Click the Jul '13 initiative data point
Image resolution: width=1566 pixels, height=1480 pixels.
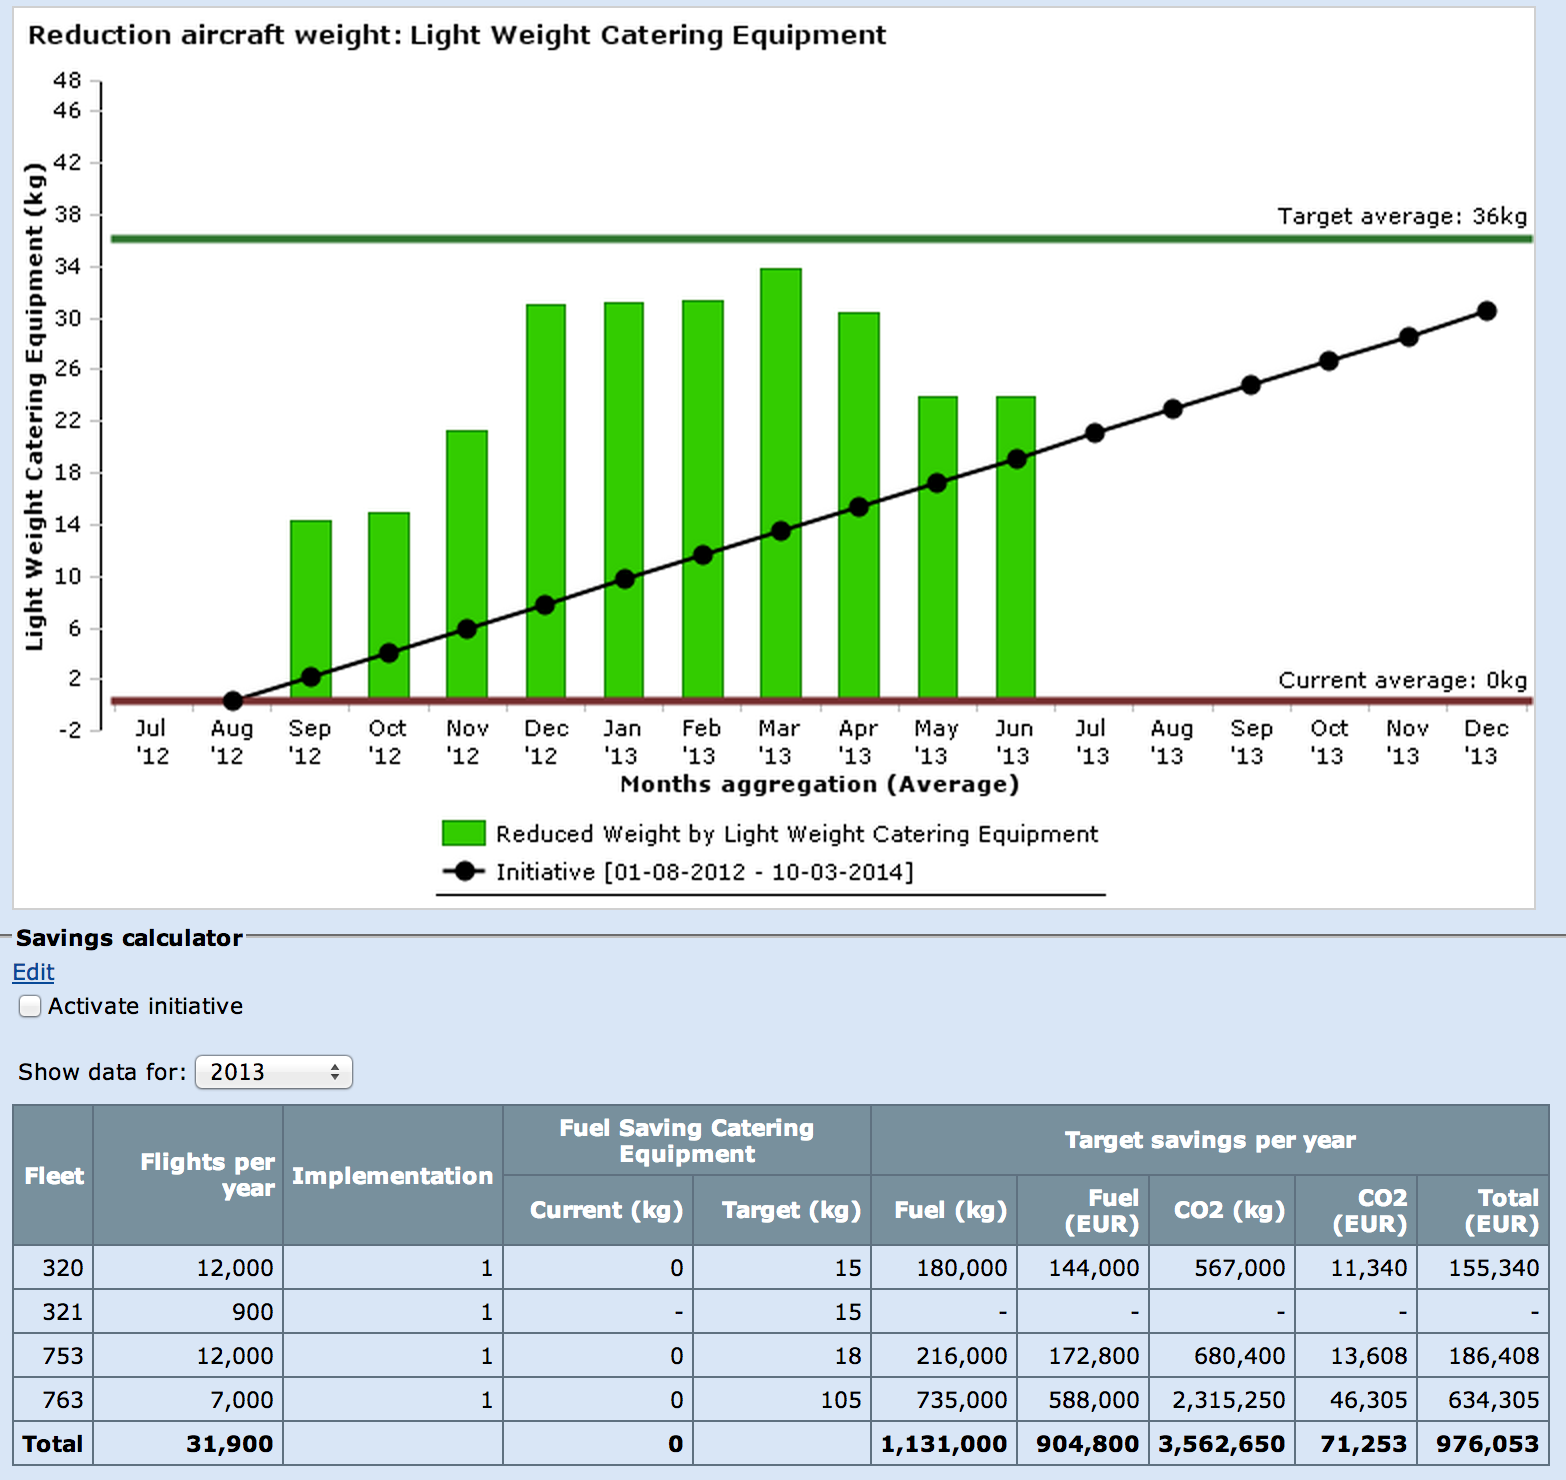pos(1094,433)
